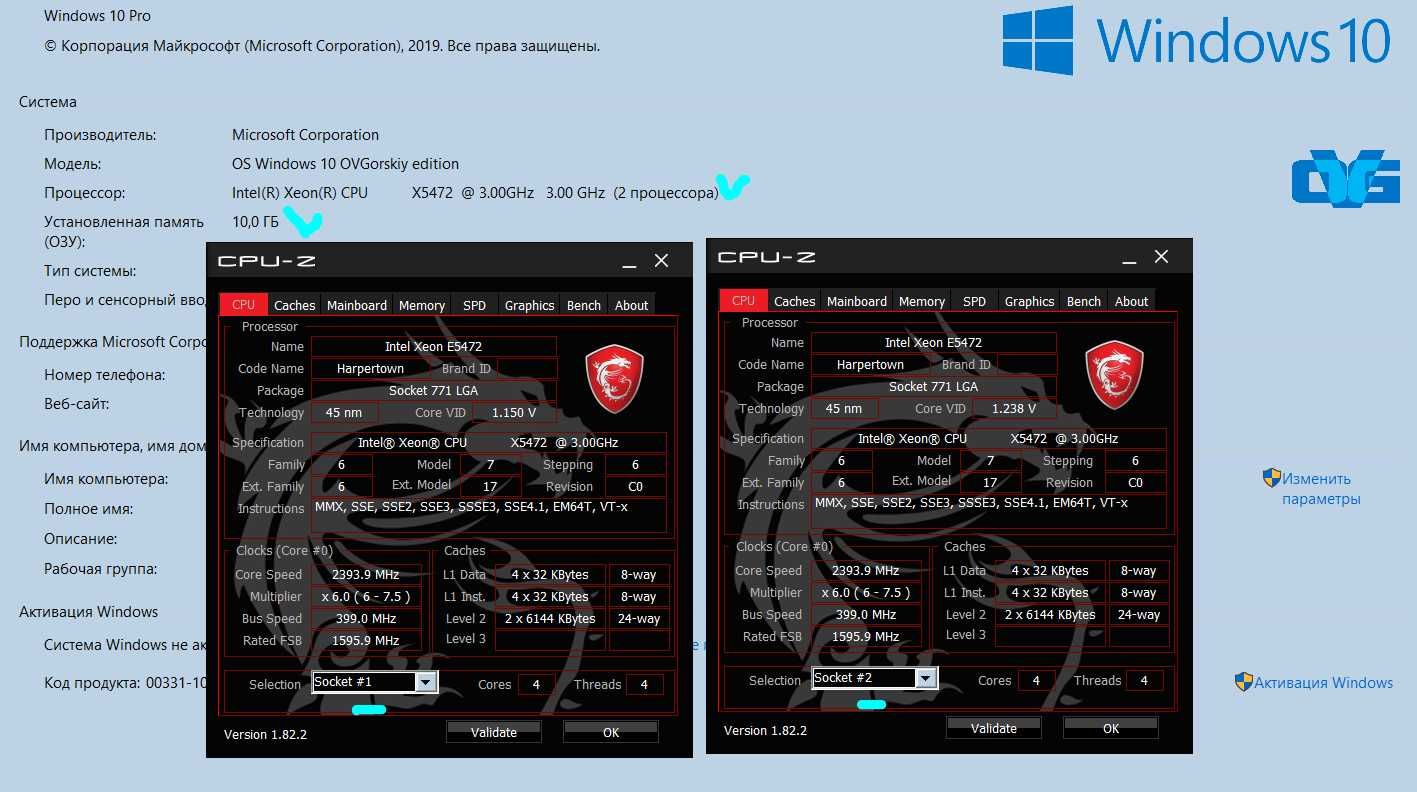Open Bench tab in left CPU-Z window

[584, 305]
